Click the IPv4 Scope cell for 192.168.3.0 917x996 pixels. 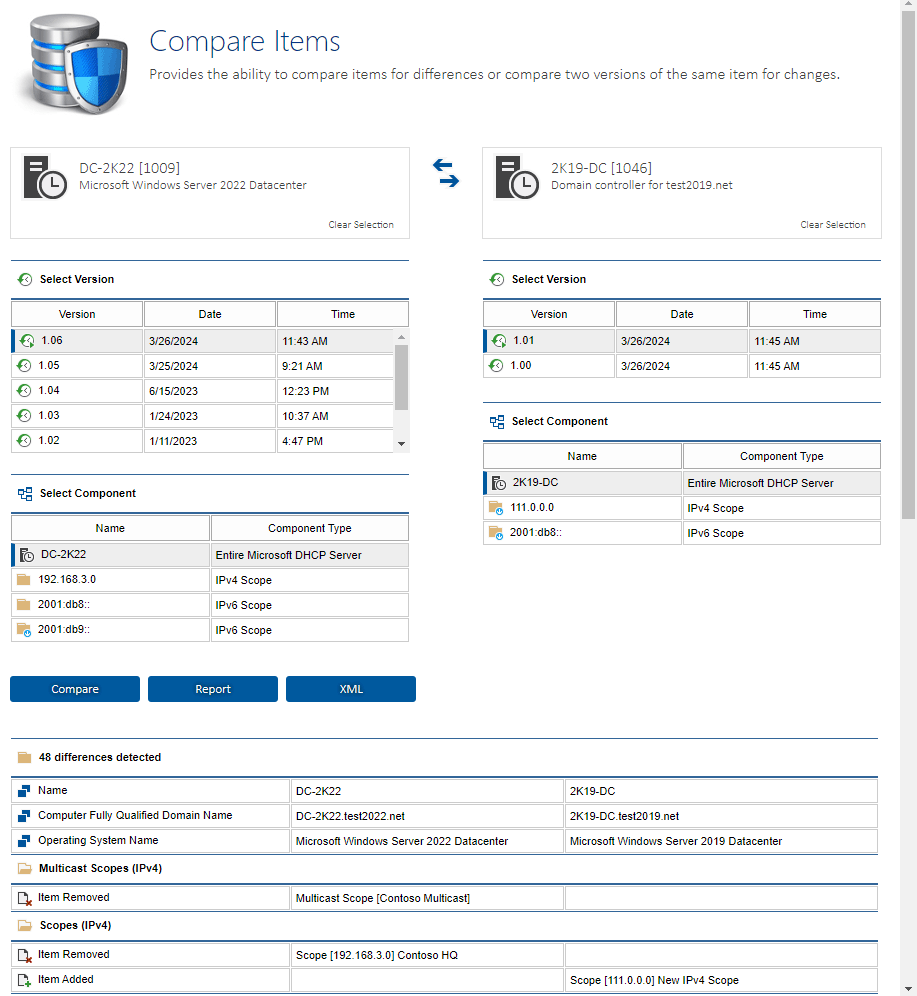click(x=309, y=580)
